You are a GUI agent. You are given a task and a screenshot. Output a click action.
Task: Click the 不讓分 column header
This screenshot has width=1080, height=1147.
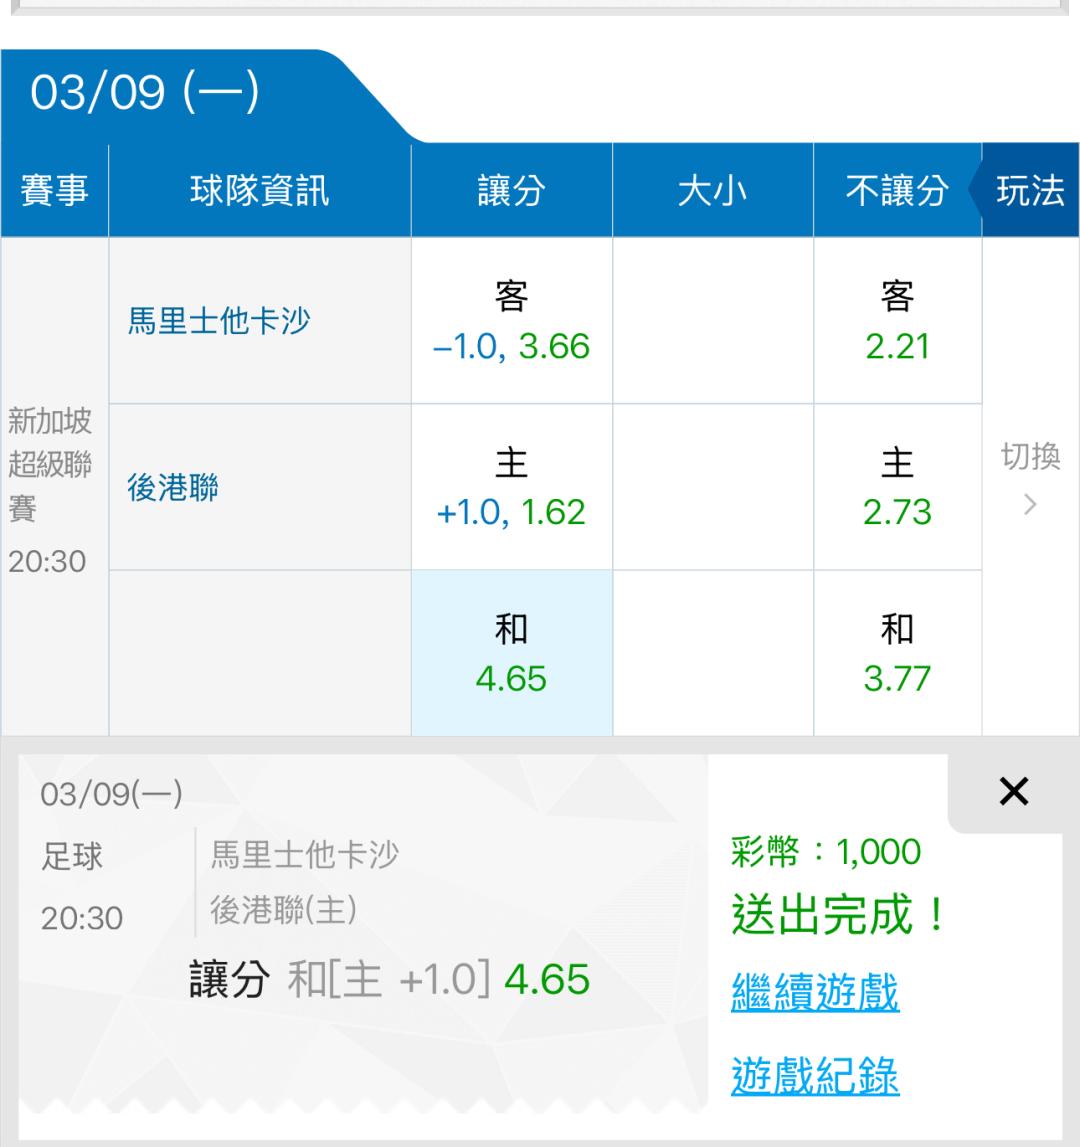(897, 191)
